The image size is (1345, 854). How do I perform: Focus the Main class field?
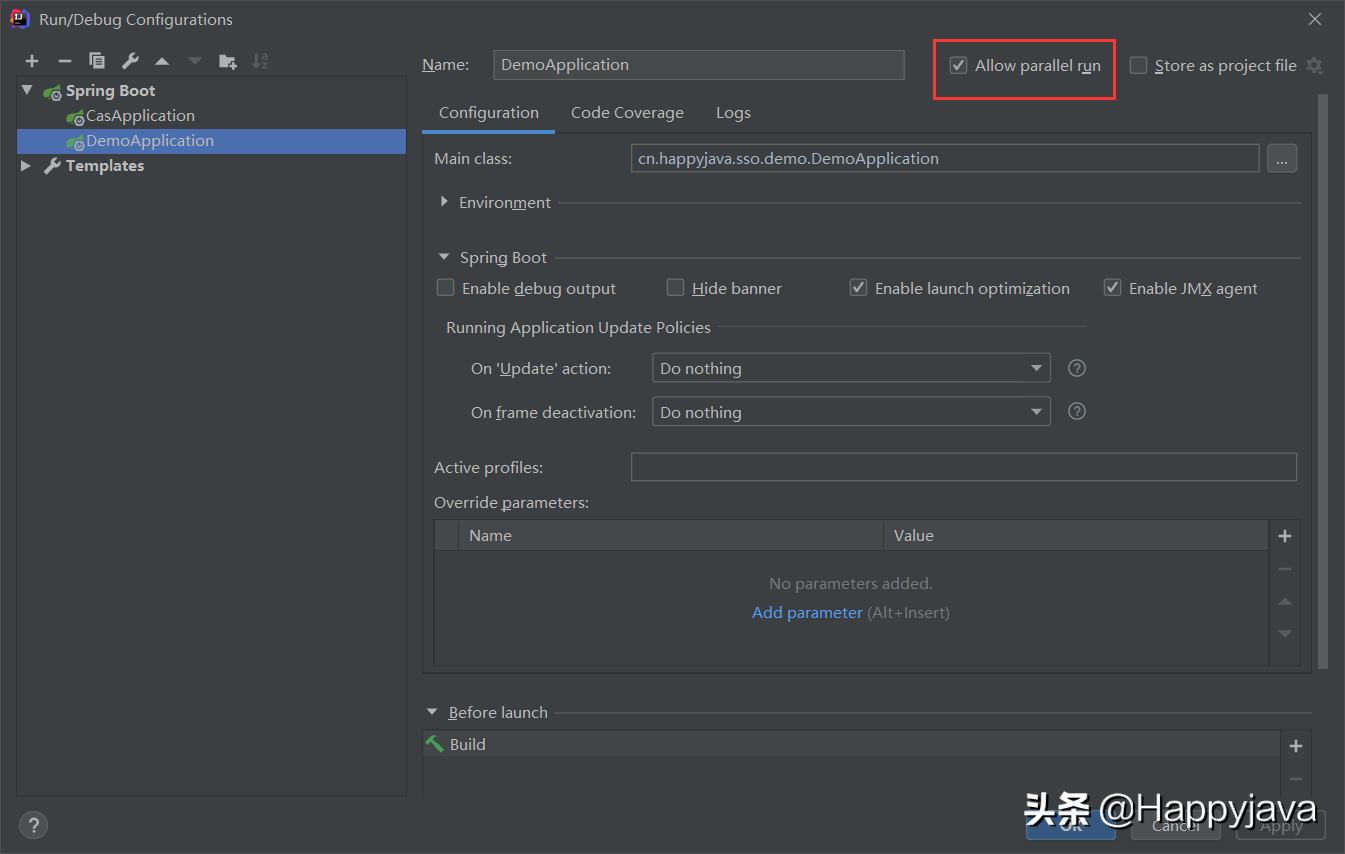[945, 158]
